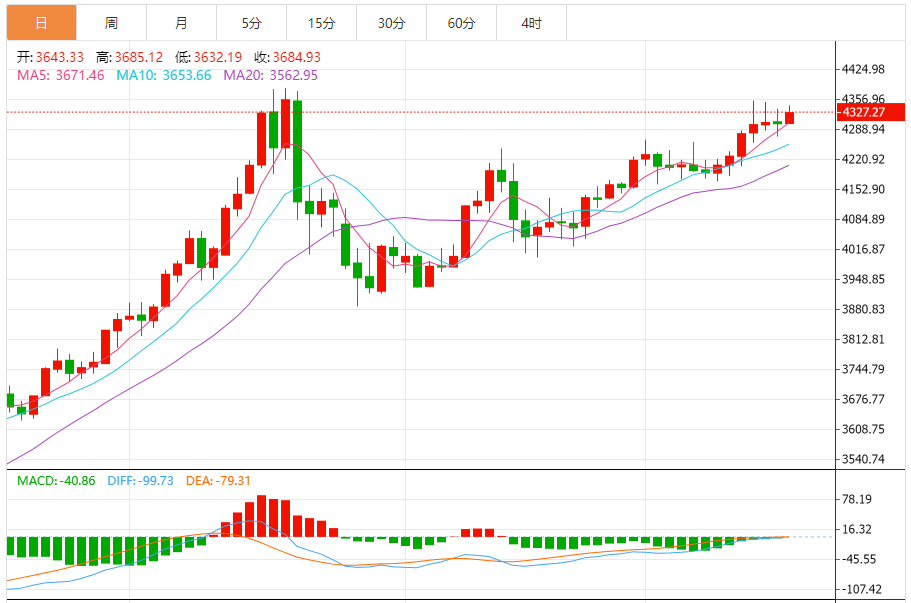Click the rightmost red candlestick
The width and height of the screenshot is (911, 603).
(789, 118)
